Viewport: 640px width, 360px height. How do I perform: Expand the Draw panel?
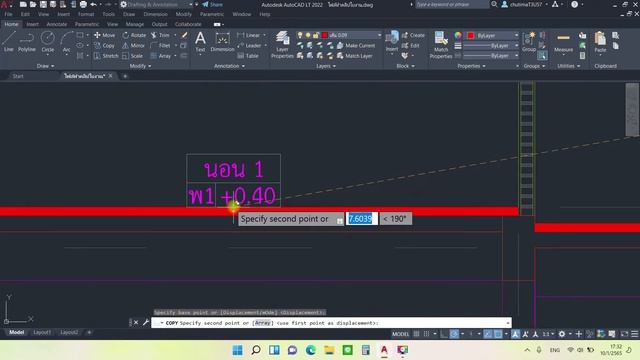tap(45, 66)
